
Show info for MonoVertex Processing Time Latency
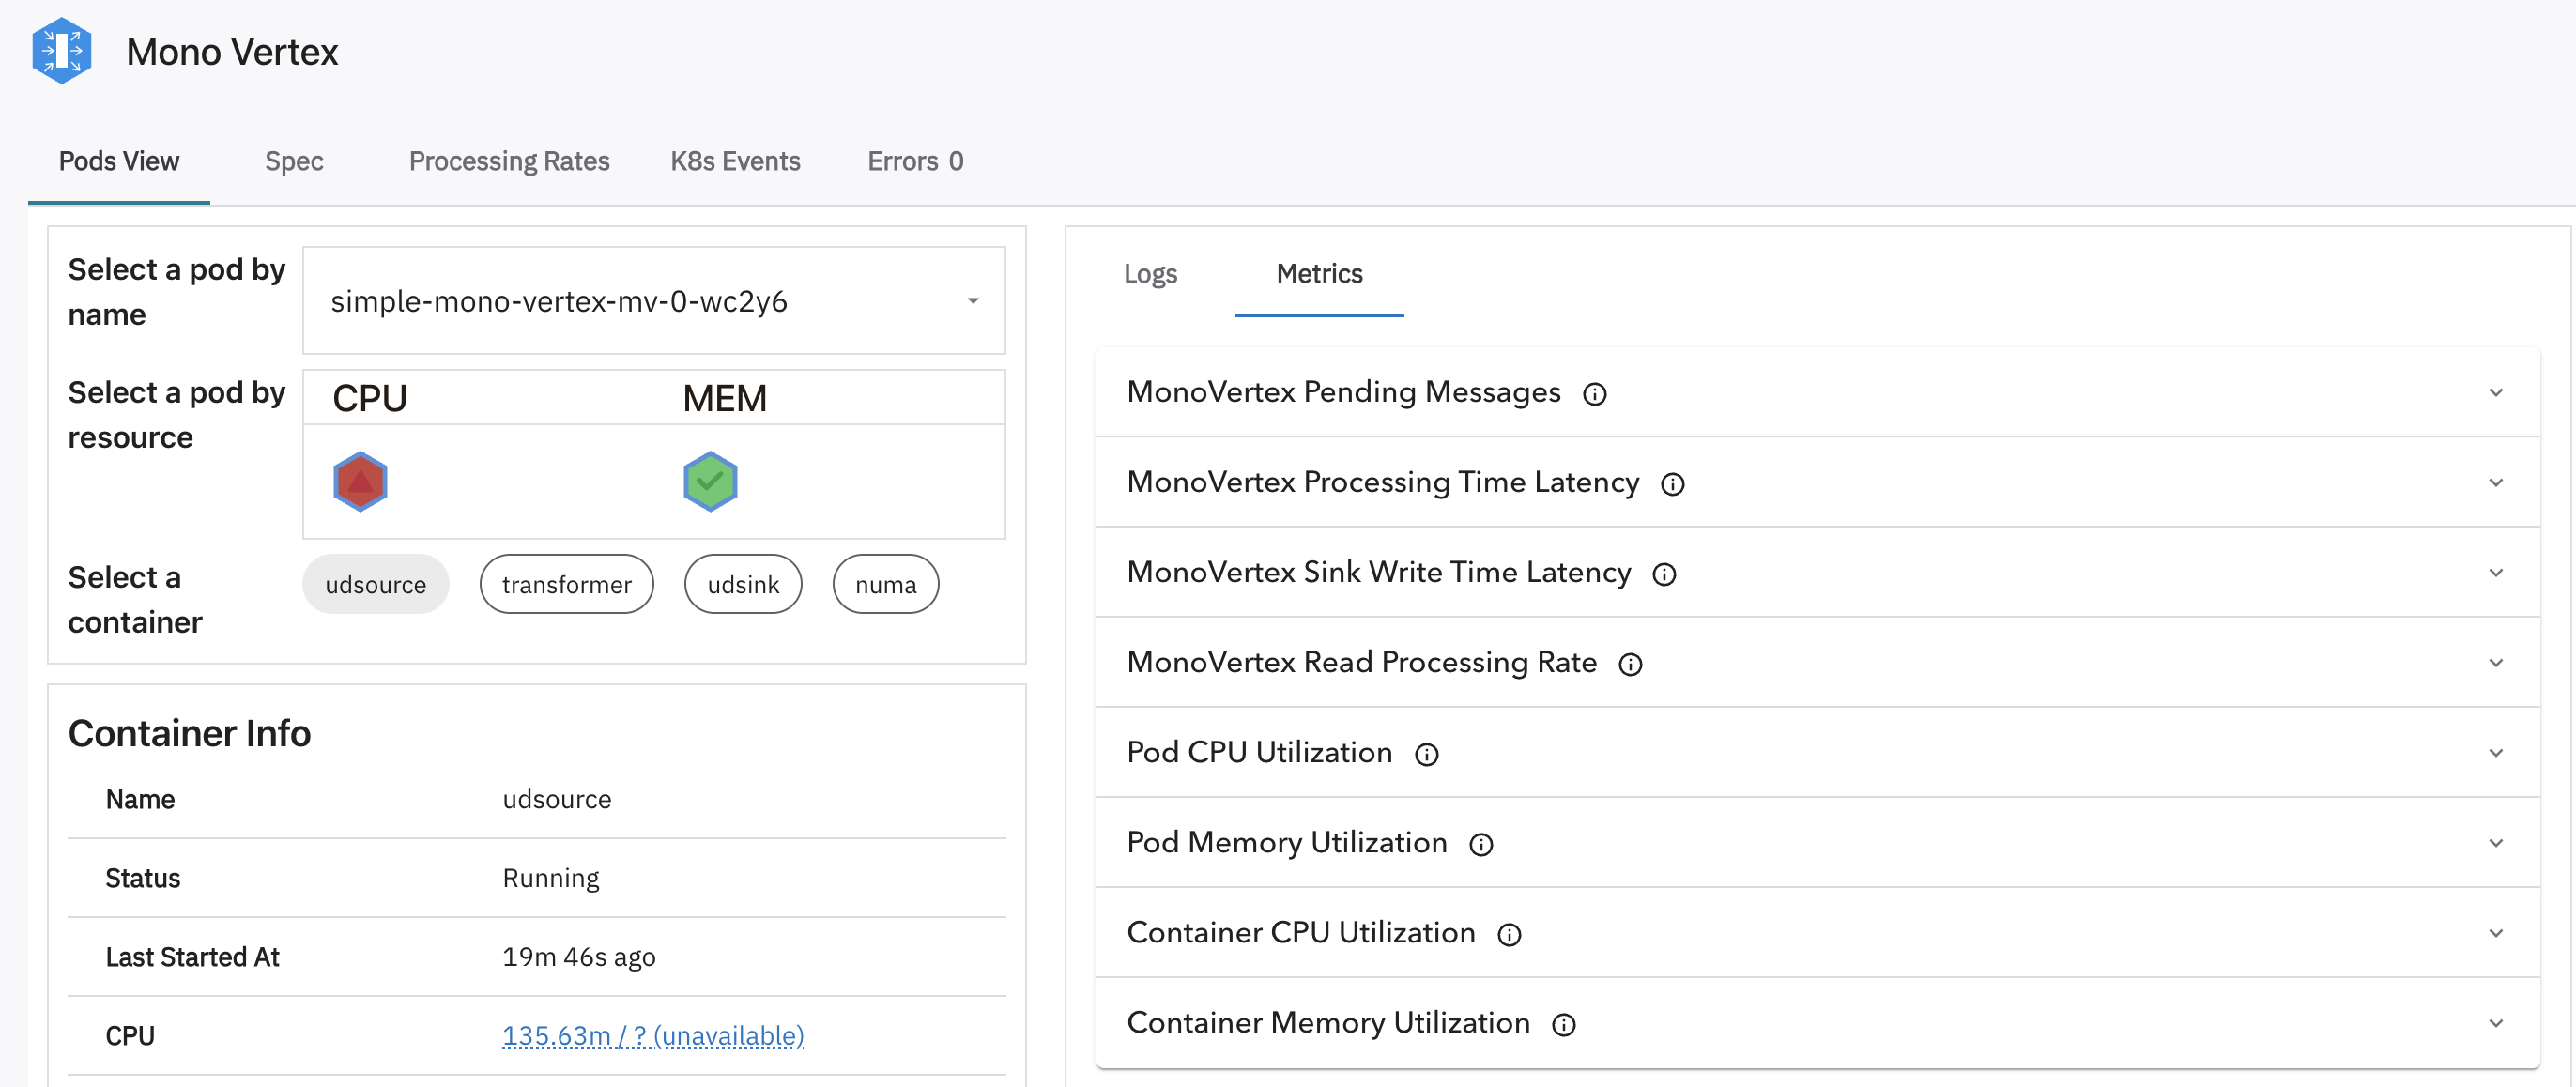tap(1673, 484)
